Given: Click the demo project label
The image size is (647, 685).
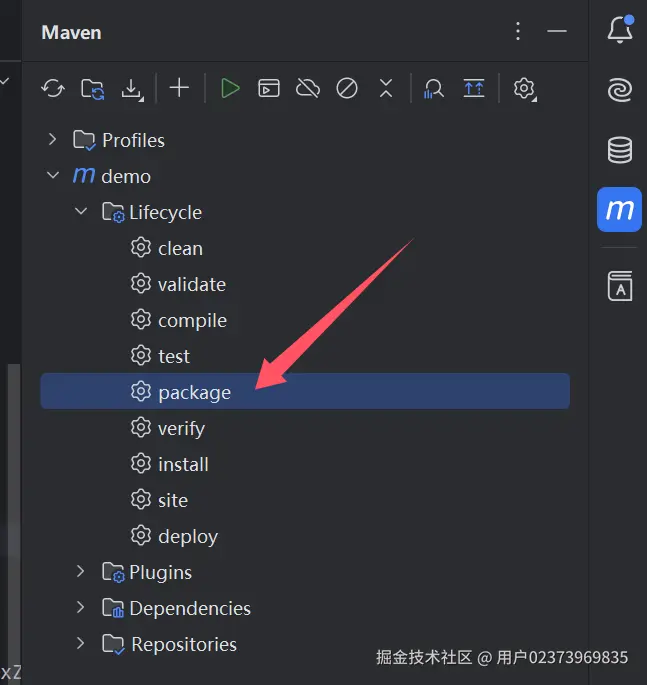Looking at the screenshot, I should tap(126, 176).
